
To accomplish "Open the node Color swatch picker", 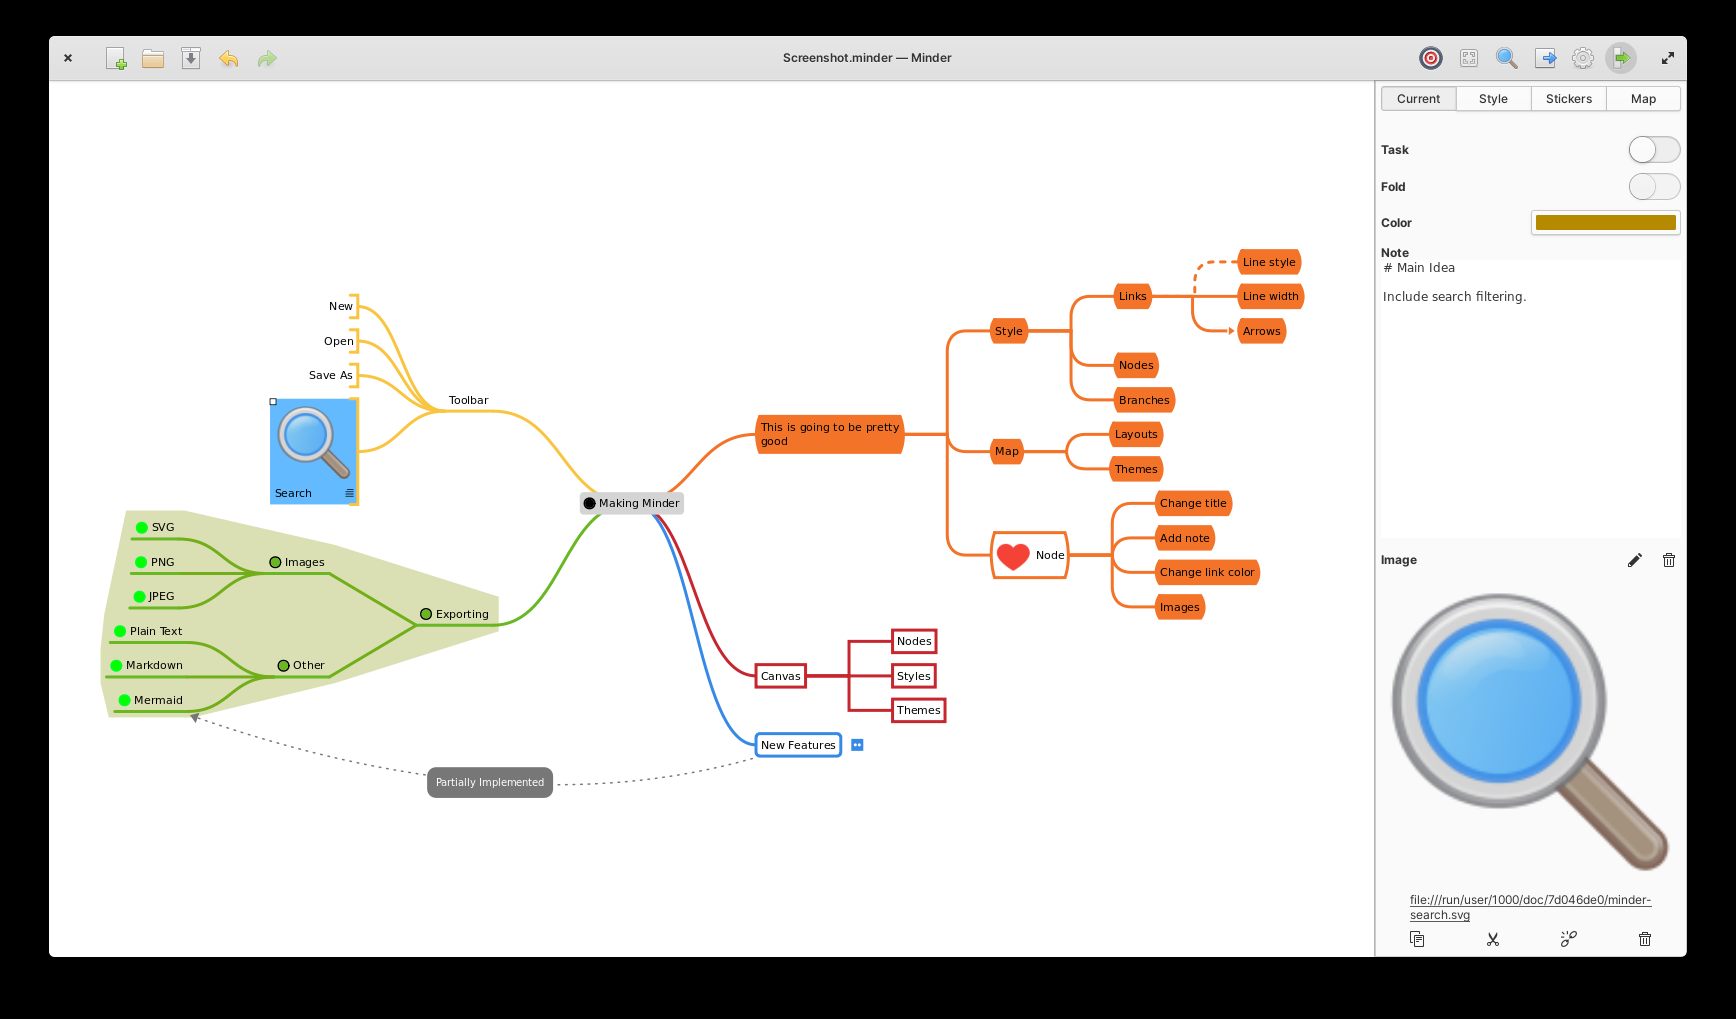I will [1605, 222].
